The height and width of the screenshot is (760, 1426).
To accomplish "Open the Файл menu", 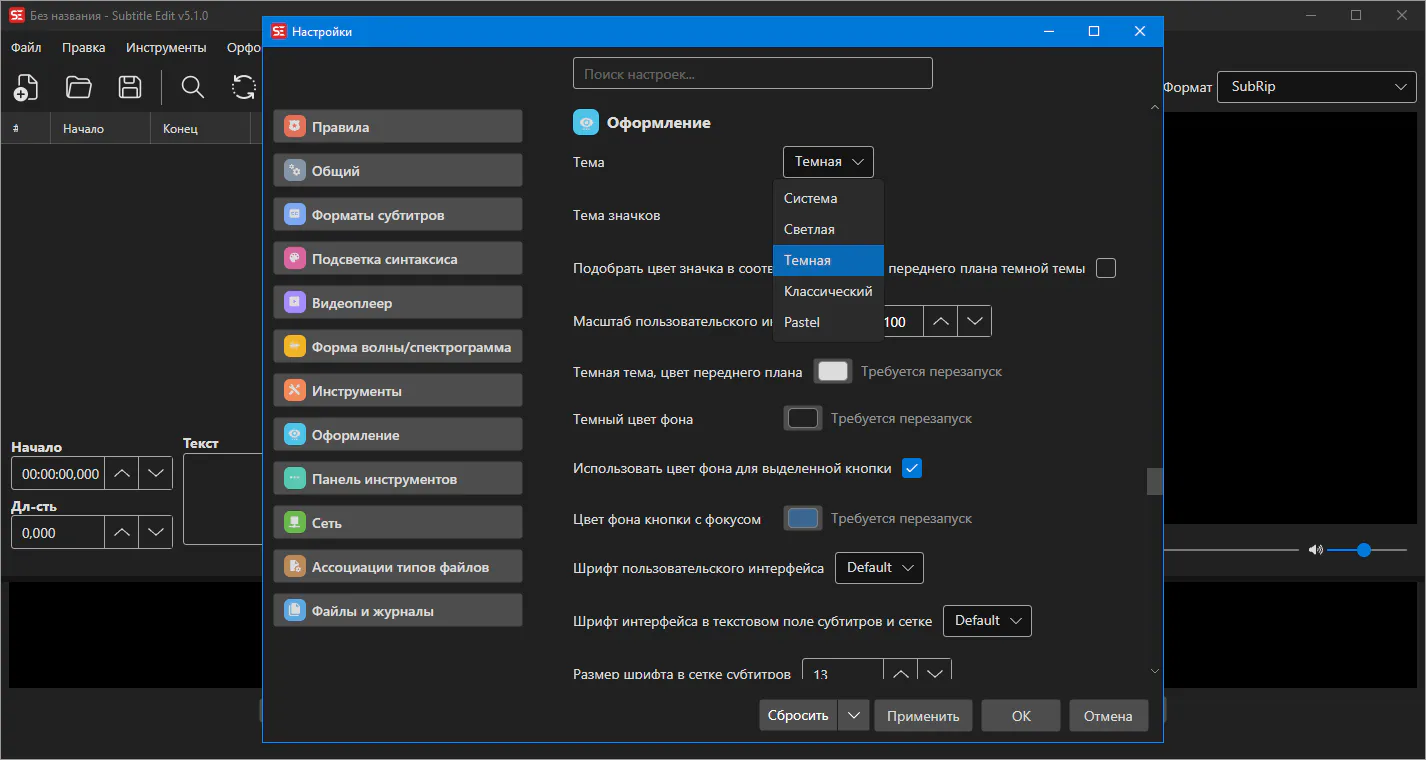I will point(27,47).
